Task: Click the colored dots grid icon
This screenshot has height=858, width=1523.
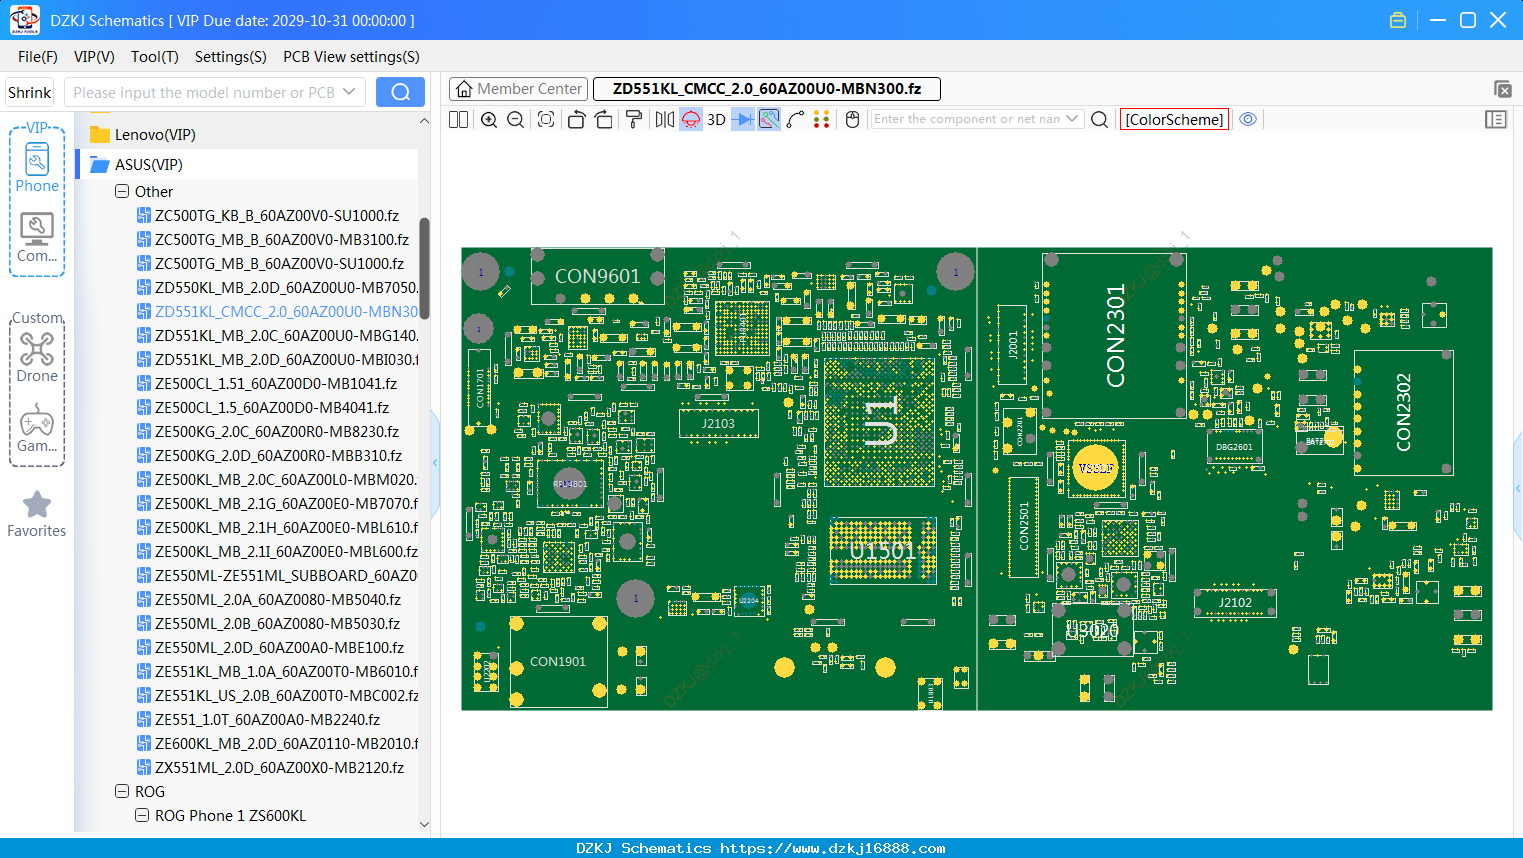Action: 822,119
